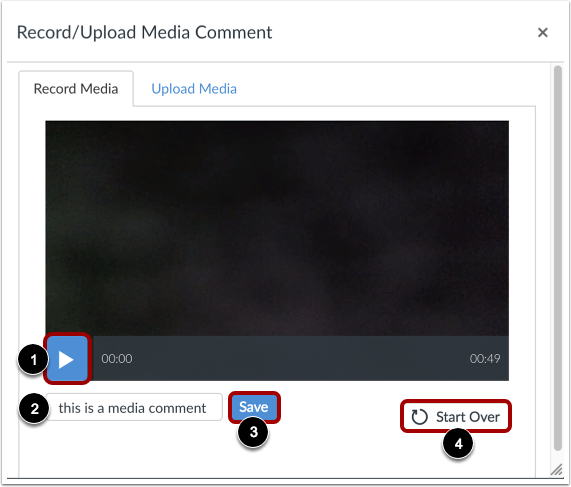Click the circular arrow icon beside Start Over
The width and height of the screenshot is (571, 487).
click(419, 417)
